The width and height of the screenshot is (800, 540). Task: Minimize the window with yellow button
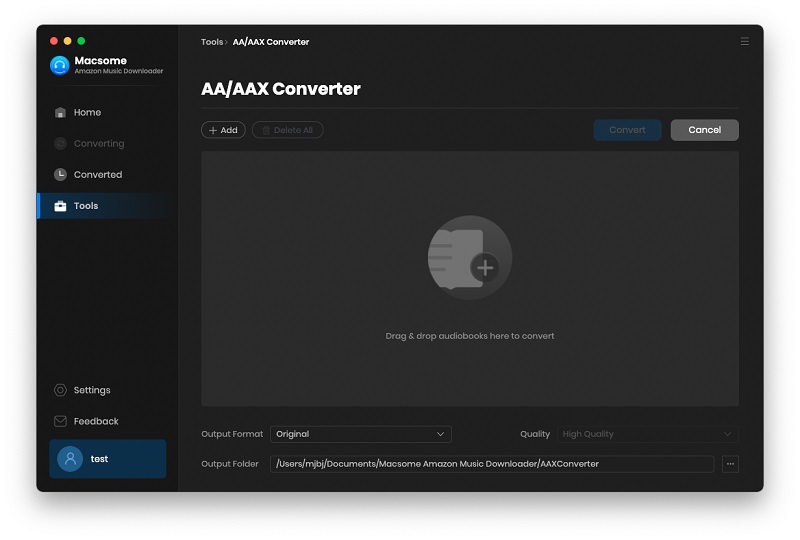67,41
